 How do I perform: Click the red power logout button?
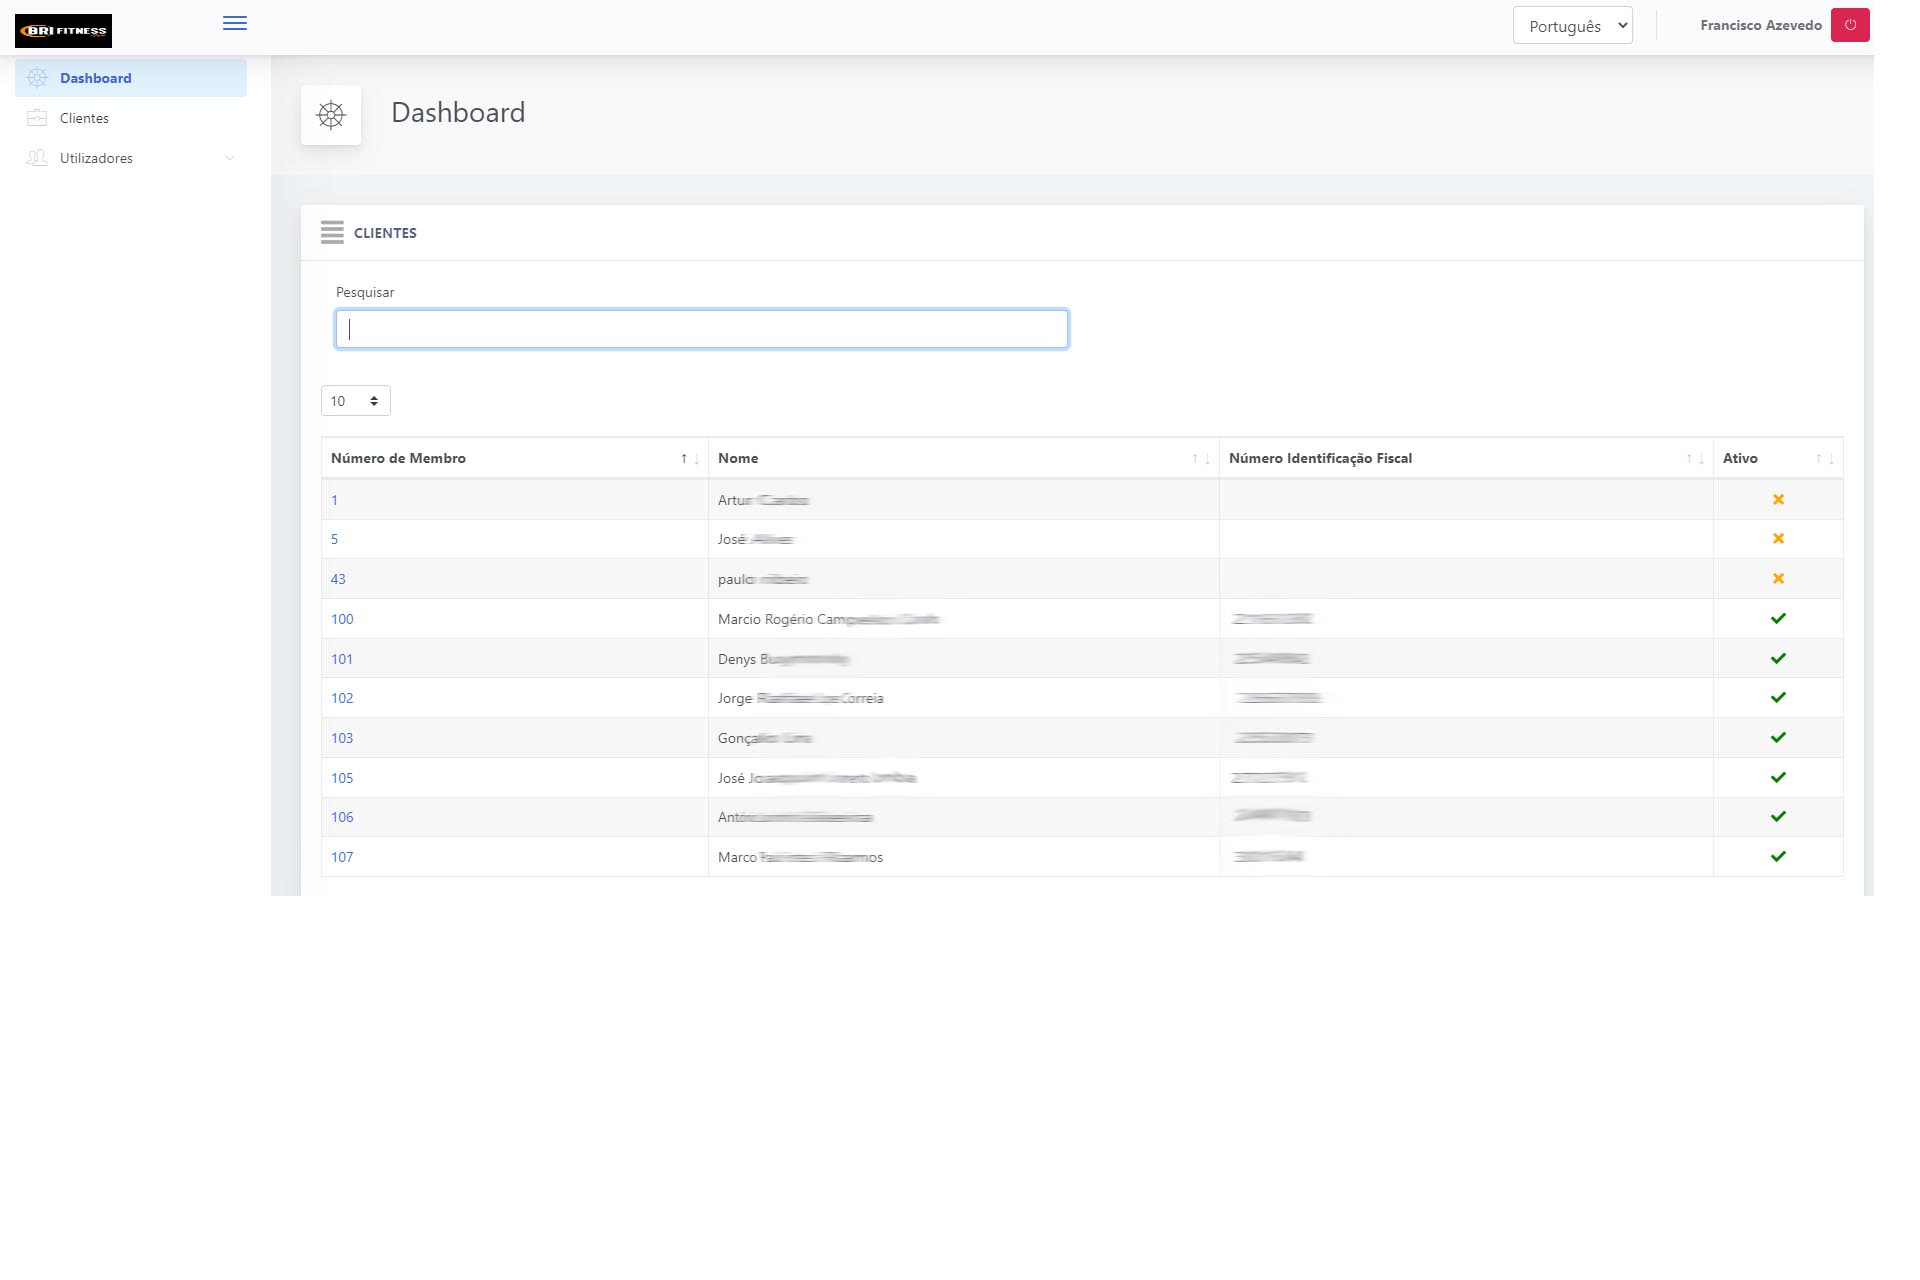click(x=1849, y=25)
